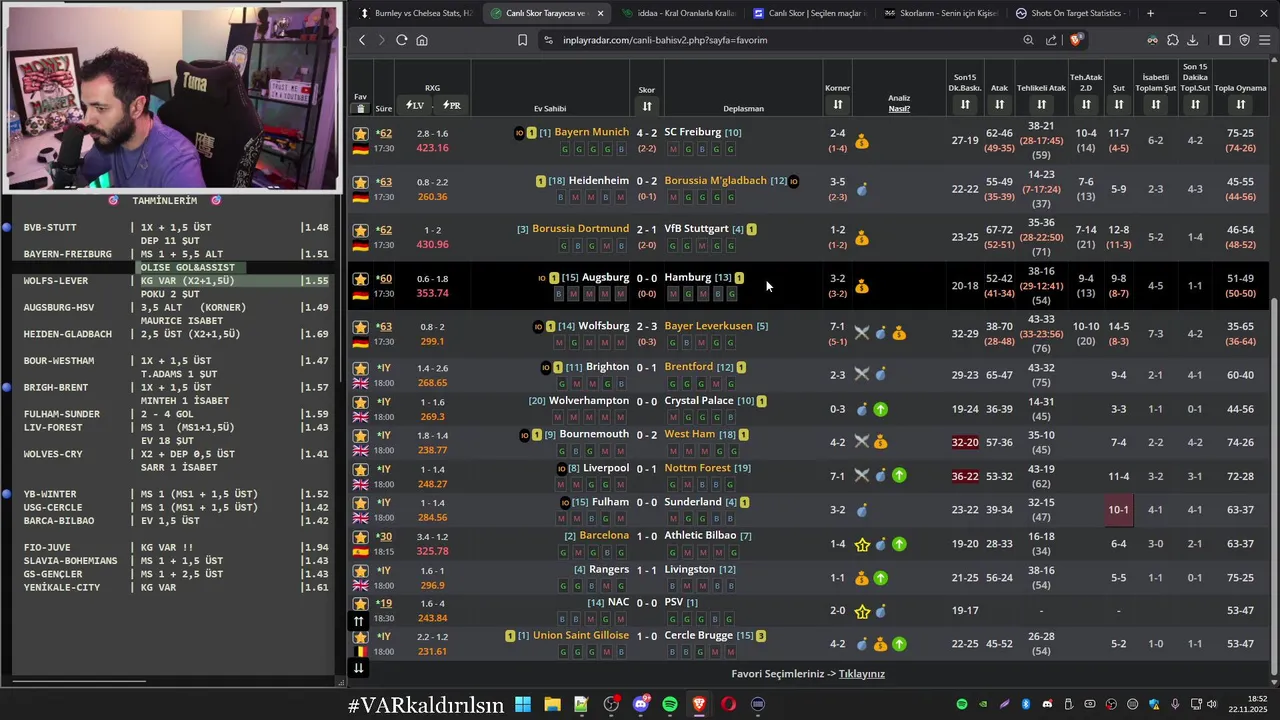1280x720 pixels.
Task: Toggle favorite star for Heidenheim match
Action: tap(360, 182)
